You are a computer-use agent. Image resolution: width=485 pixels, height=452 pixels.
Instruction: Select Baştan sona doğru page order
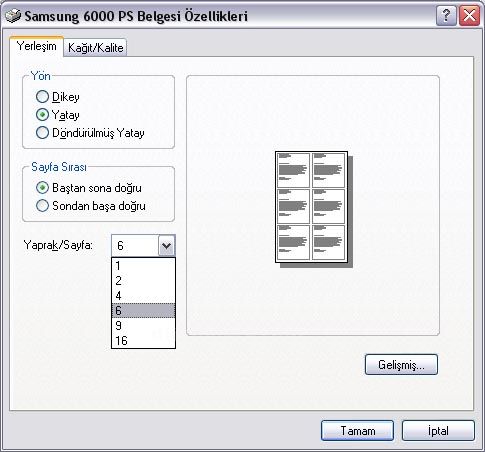(42, 188)
